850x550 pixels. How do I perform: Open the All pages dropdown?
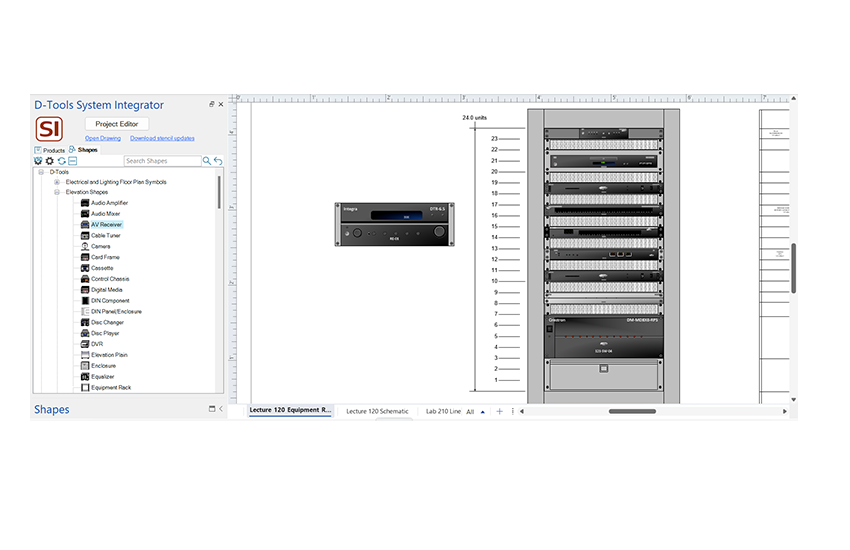click(x=475, y=412)
